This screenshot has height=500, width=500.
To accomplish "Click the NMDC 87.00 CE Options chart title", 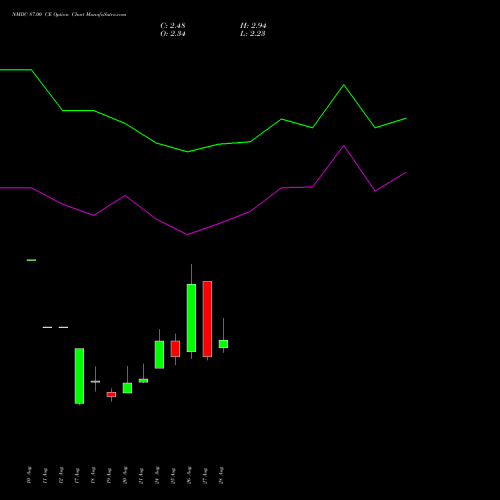I will (69, 15).
